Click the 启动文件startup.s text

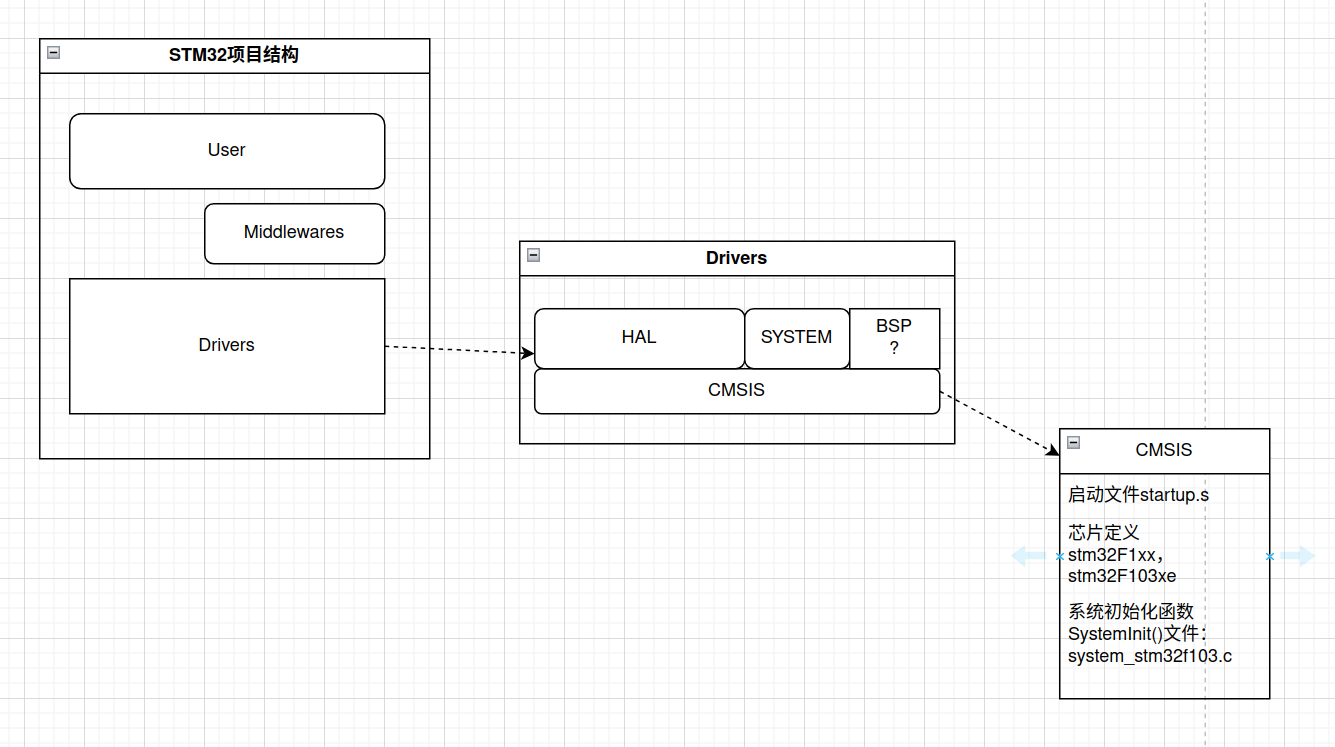(1139, 495)
